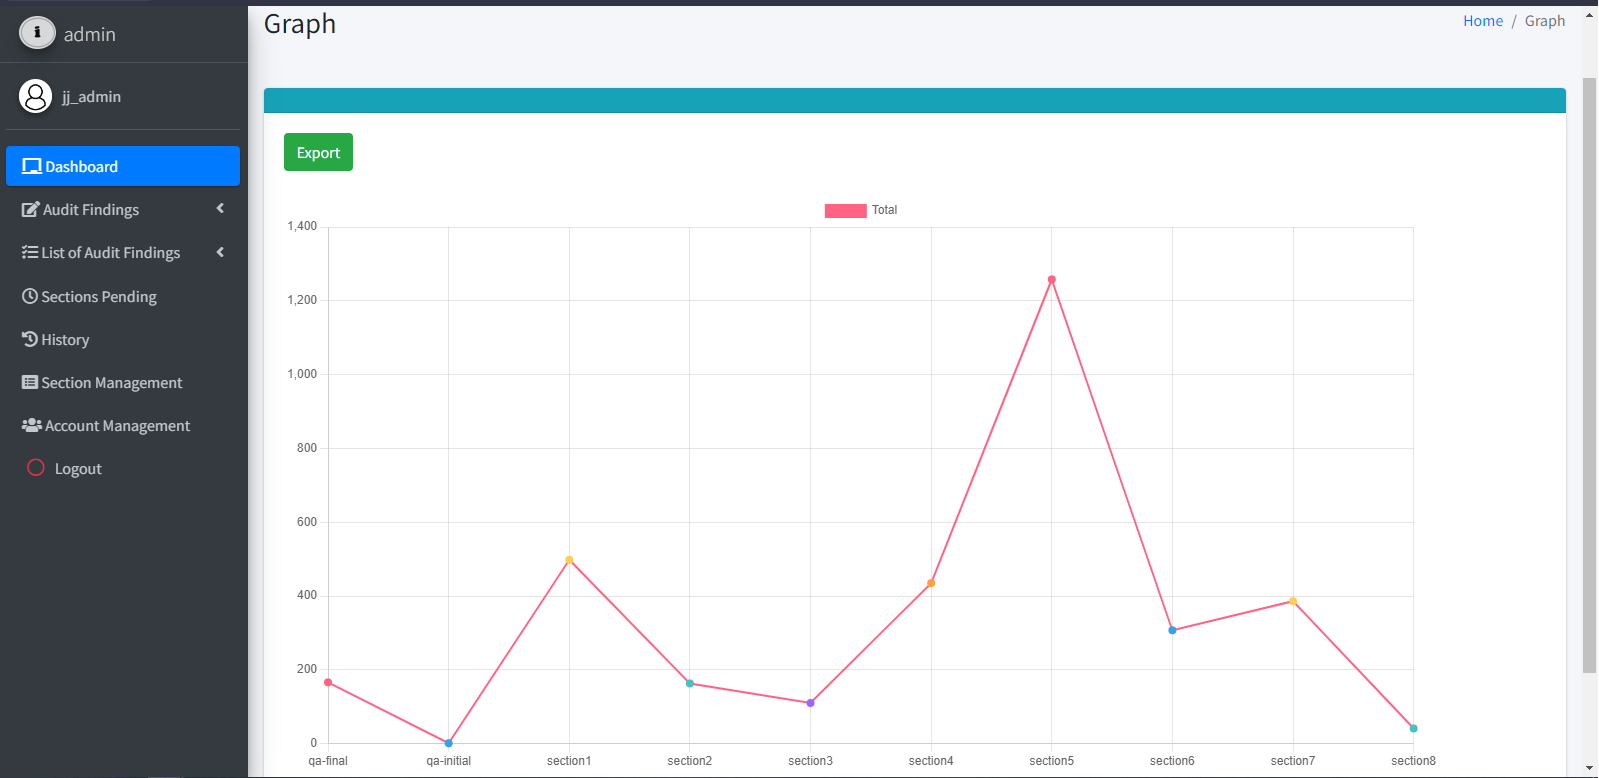This screenshot has width=1599, height=778.
Task: Click the section5 peak data point
Action: 1051,280
